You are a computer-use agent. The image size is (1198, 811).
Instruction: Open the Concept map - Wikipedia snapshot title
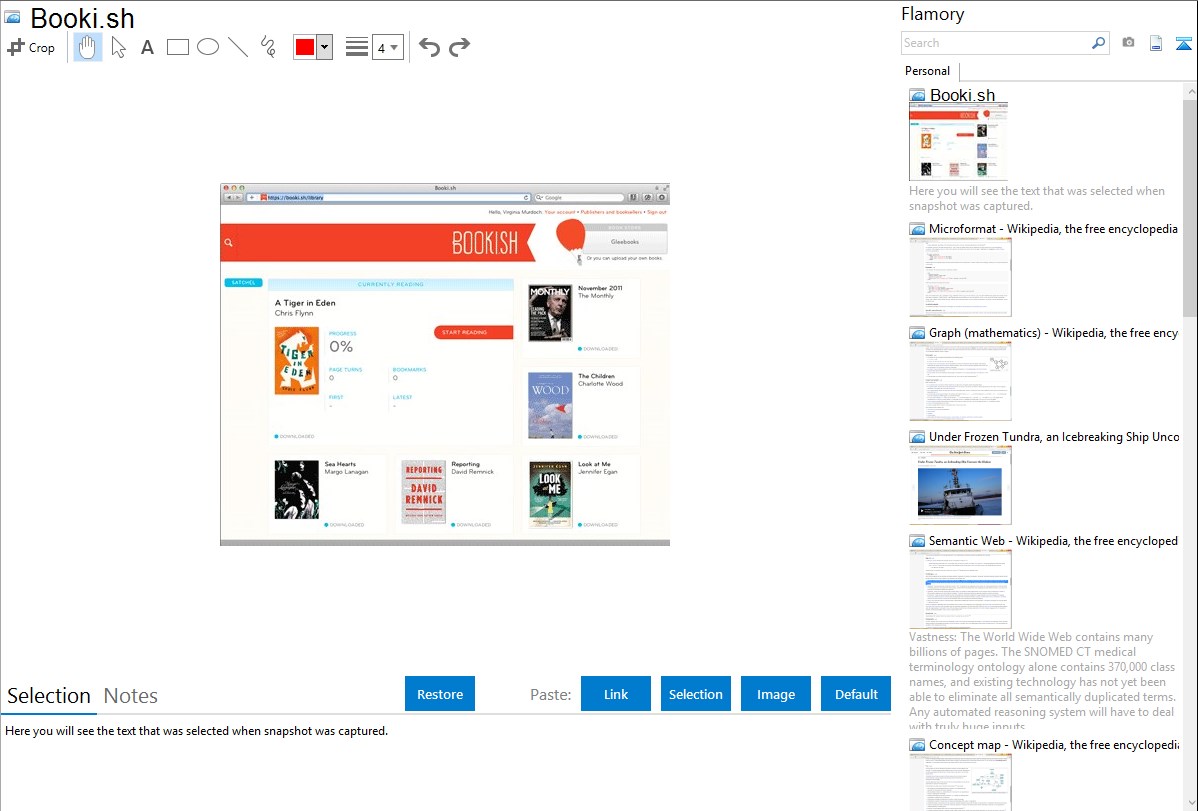(1054, 744)
